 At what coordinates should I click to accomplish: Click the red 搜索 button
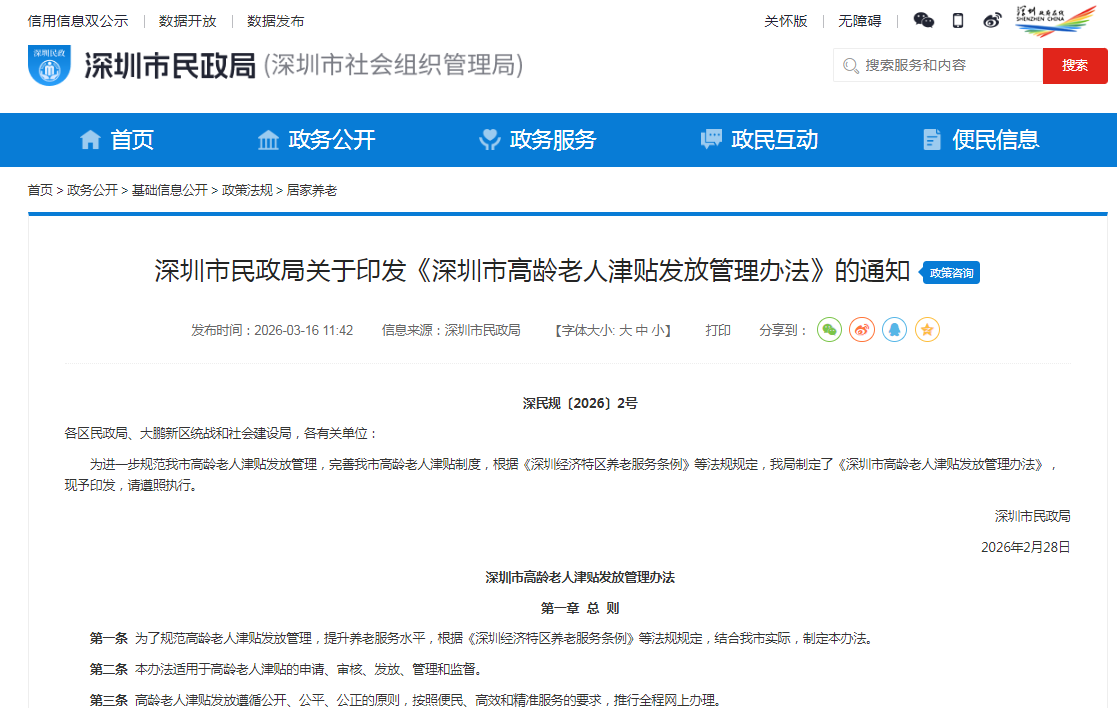tap(1075, 66)
